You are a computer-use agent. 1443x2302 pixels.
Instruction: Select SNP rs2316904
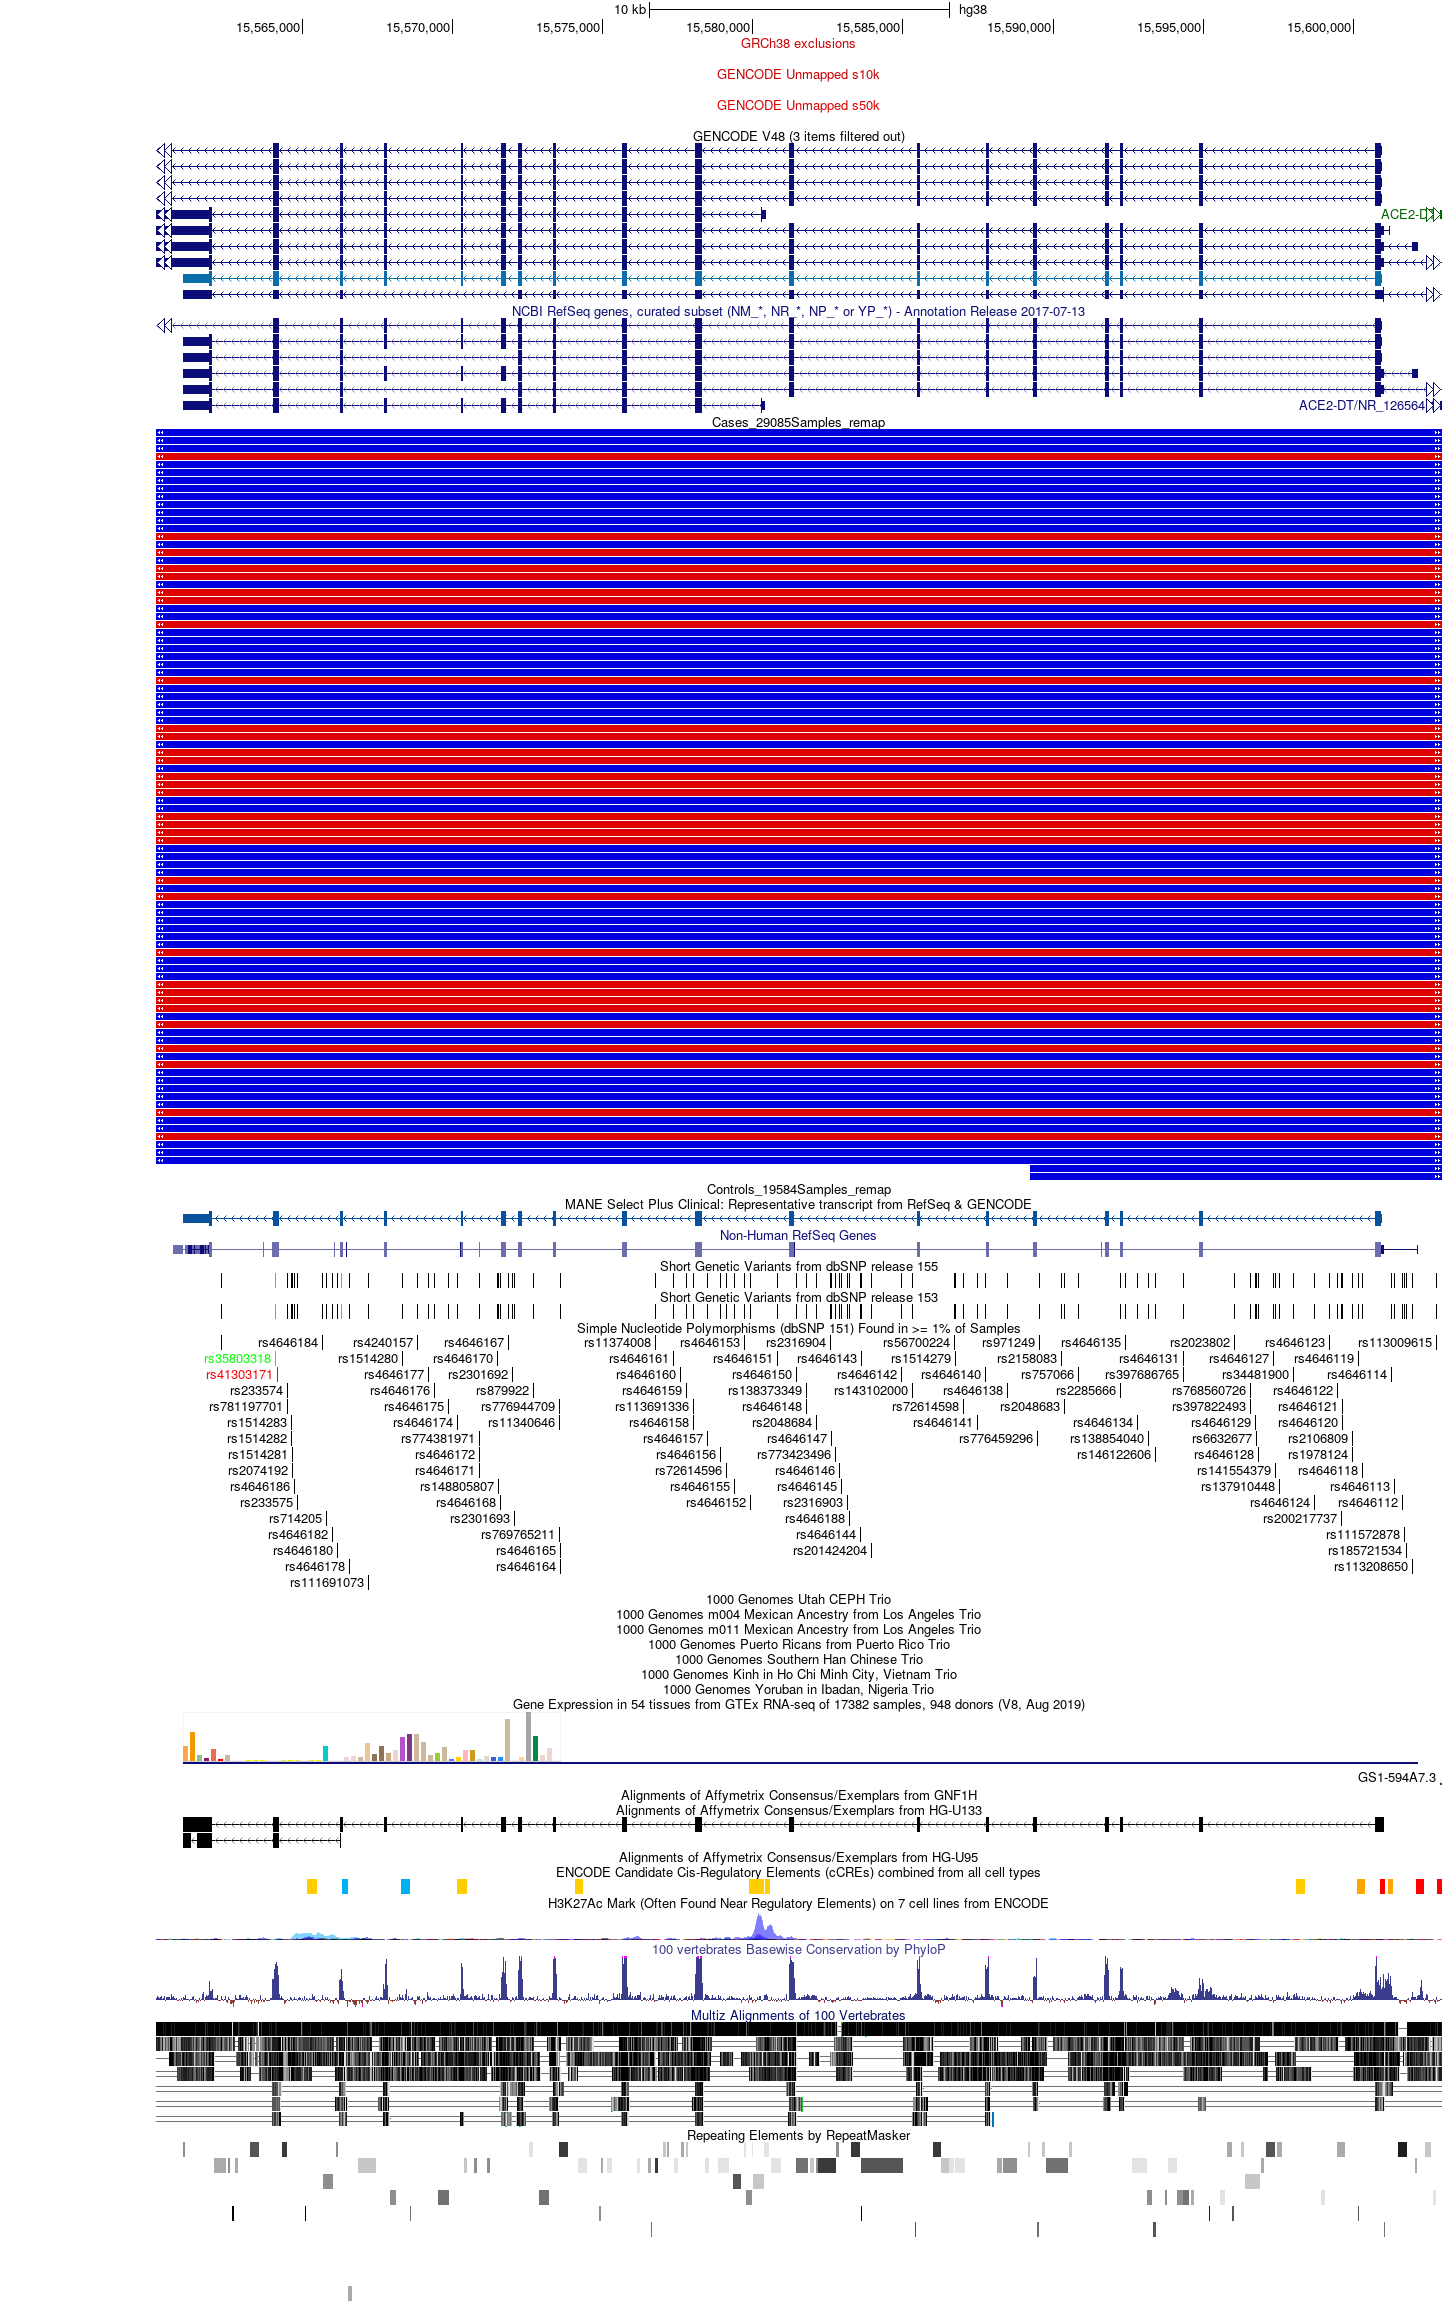[796, 1342]
